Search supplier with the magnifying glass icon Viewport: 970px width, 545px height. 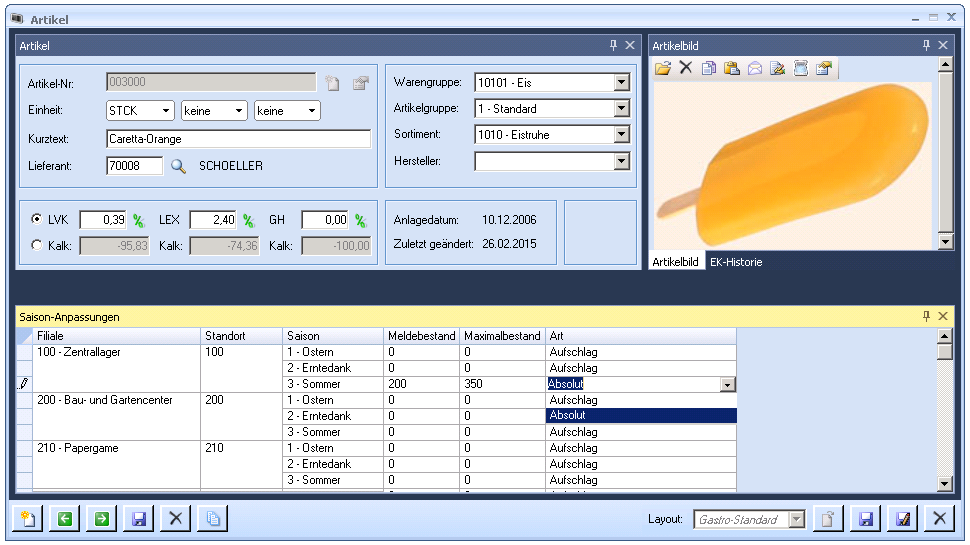coord(178,166)
